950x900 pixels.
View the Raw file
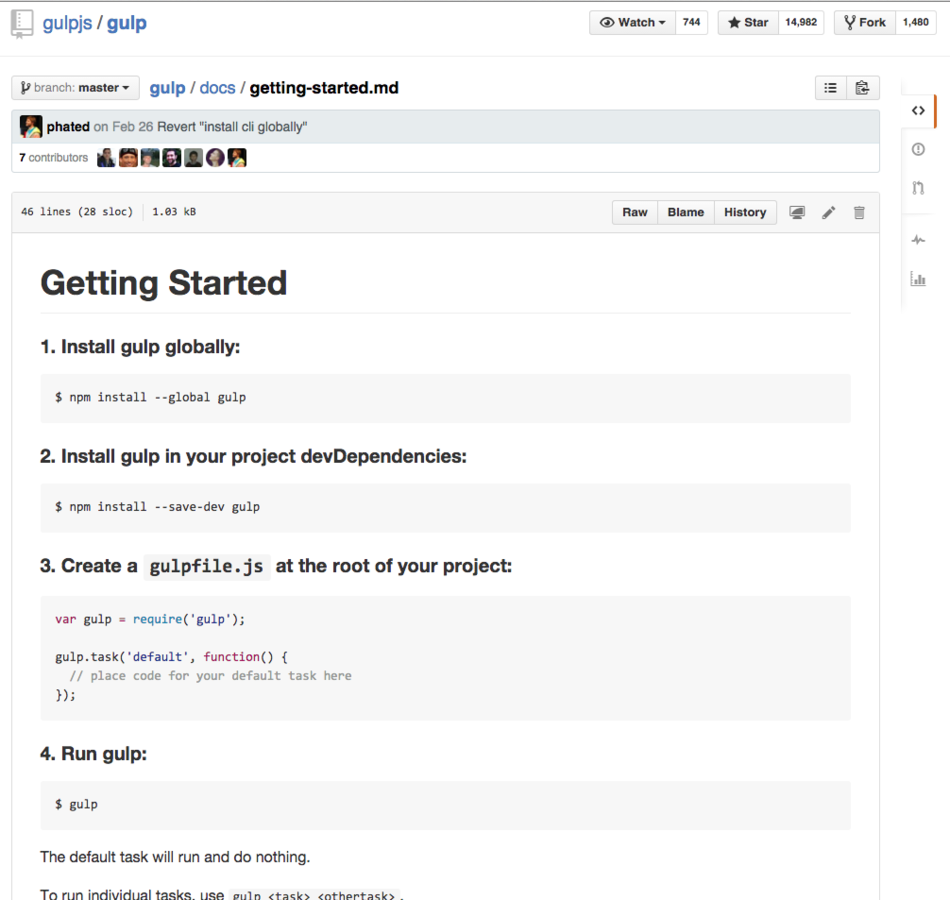(x=634, y=212)
